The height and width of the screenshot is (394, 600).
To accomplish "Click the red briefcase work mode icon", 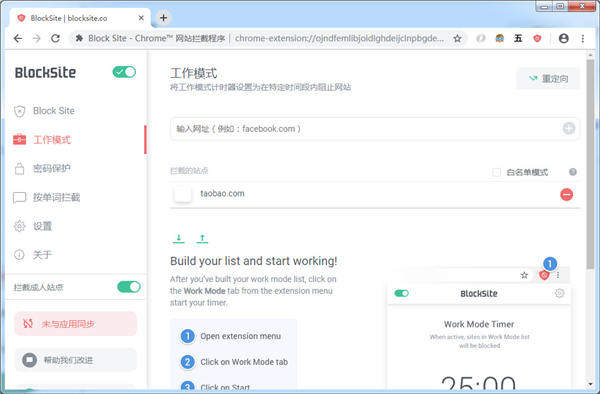I will (x=20, y=140).
